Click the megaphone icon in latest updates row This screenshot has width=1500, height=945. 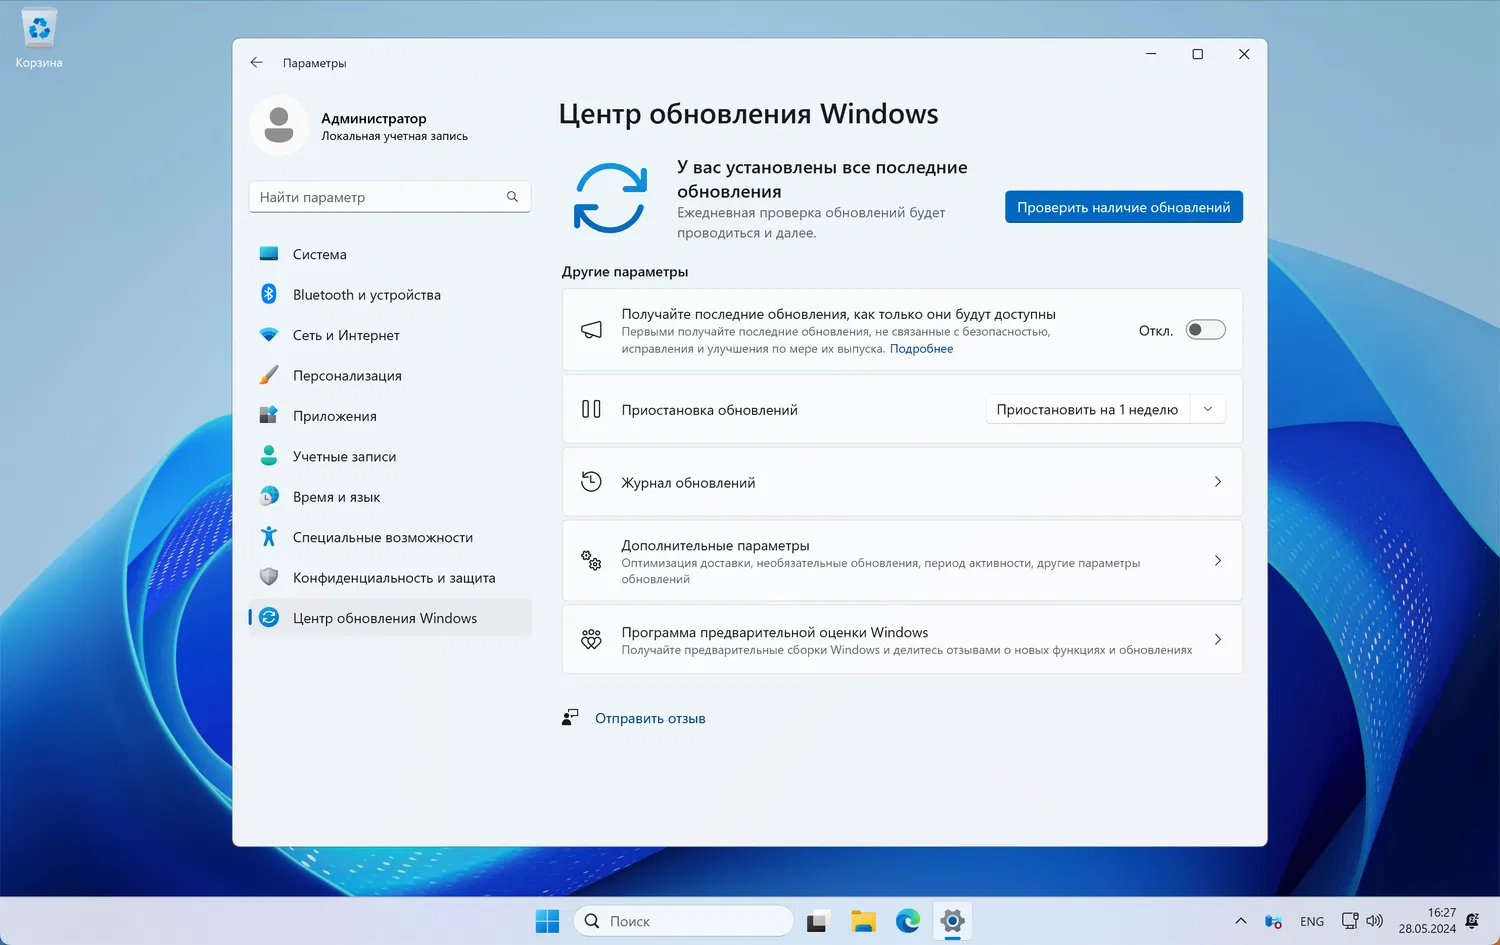pos(592,330)
